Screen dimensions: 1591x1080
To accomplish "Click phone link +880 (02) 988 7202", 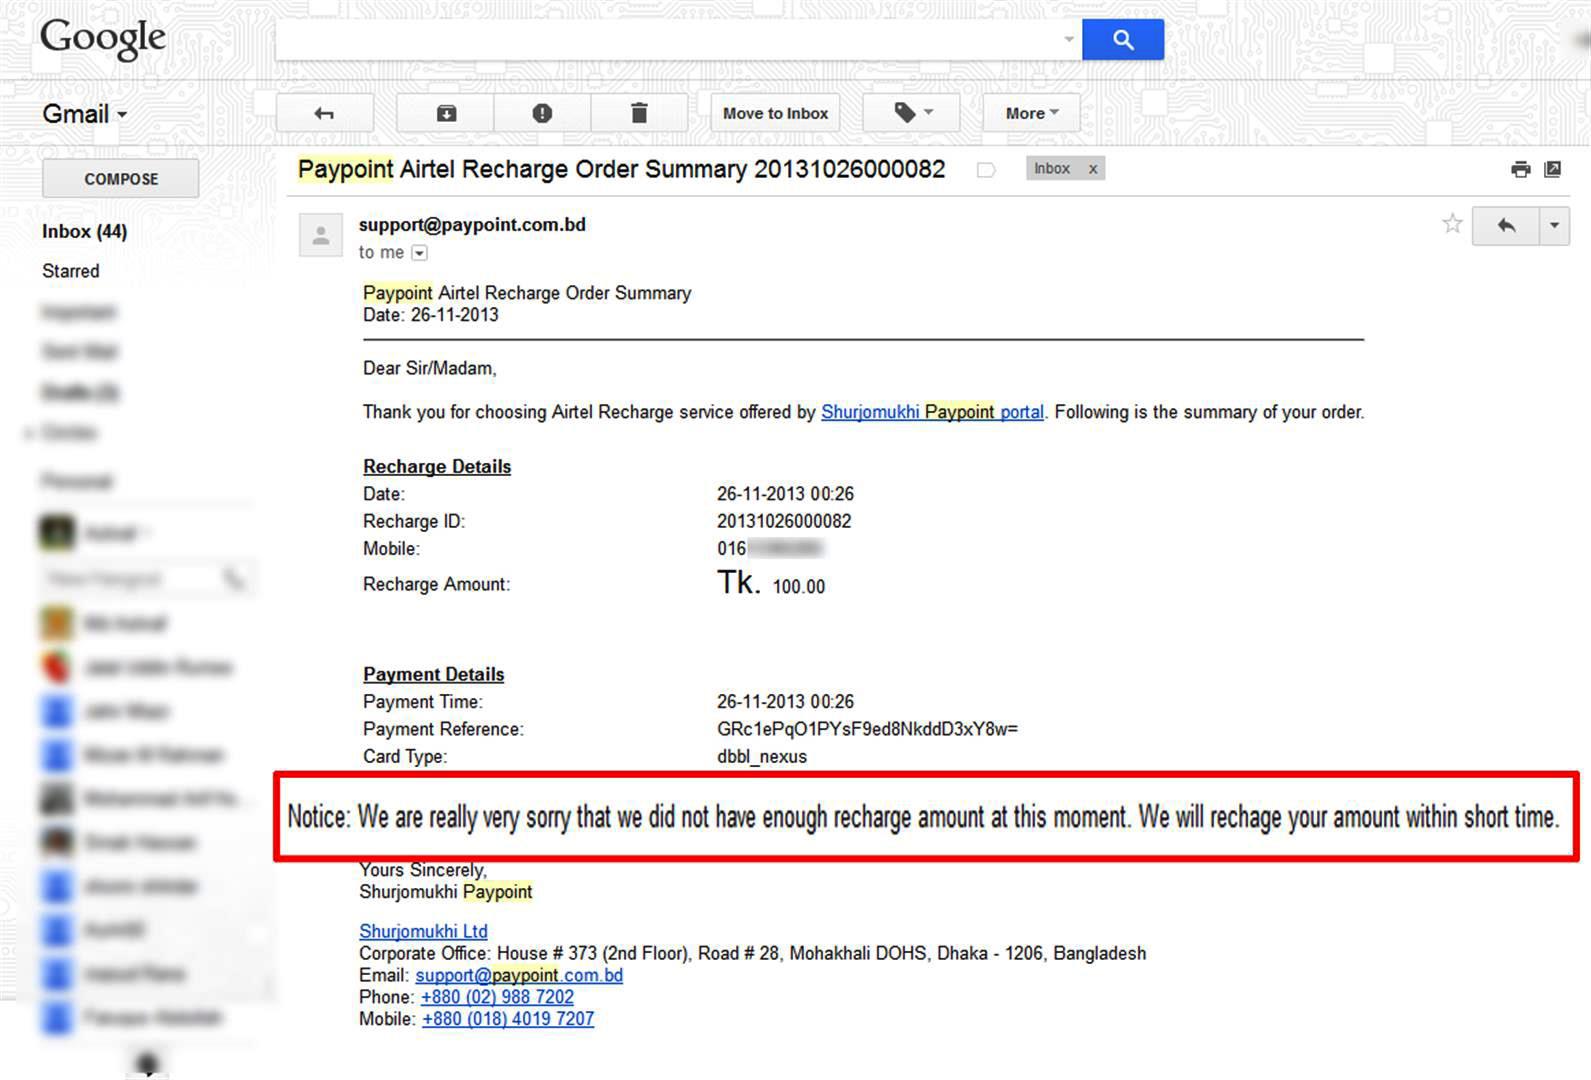I will point(497,997).
